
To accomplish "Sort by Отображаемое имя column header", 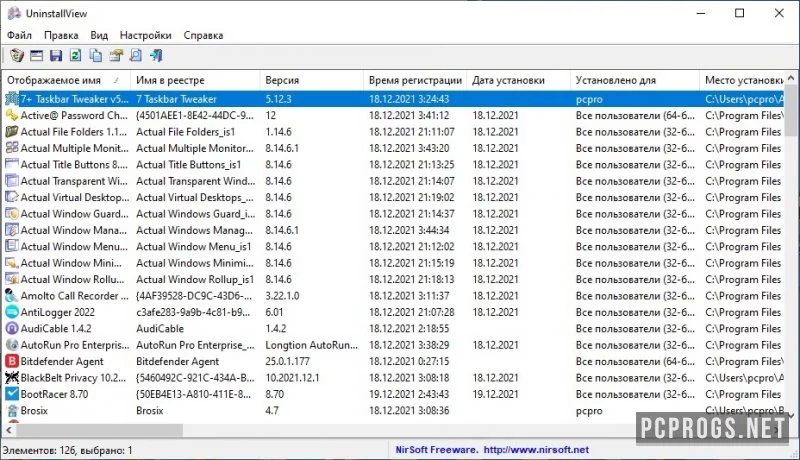I will pos(66,80).
